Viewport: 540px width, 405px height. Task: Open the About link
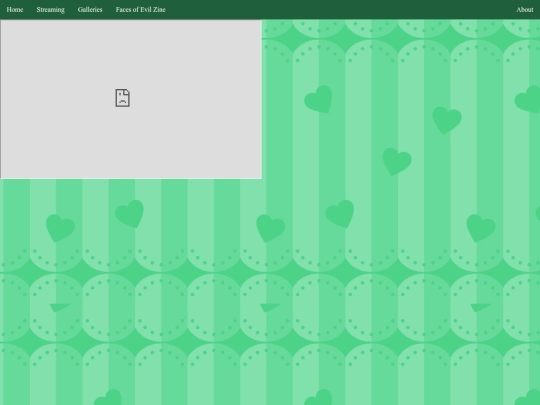525,10
